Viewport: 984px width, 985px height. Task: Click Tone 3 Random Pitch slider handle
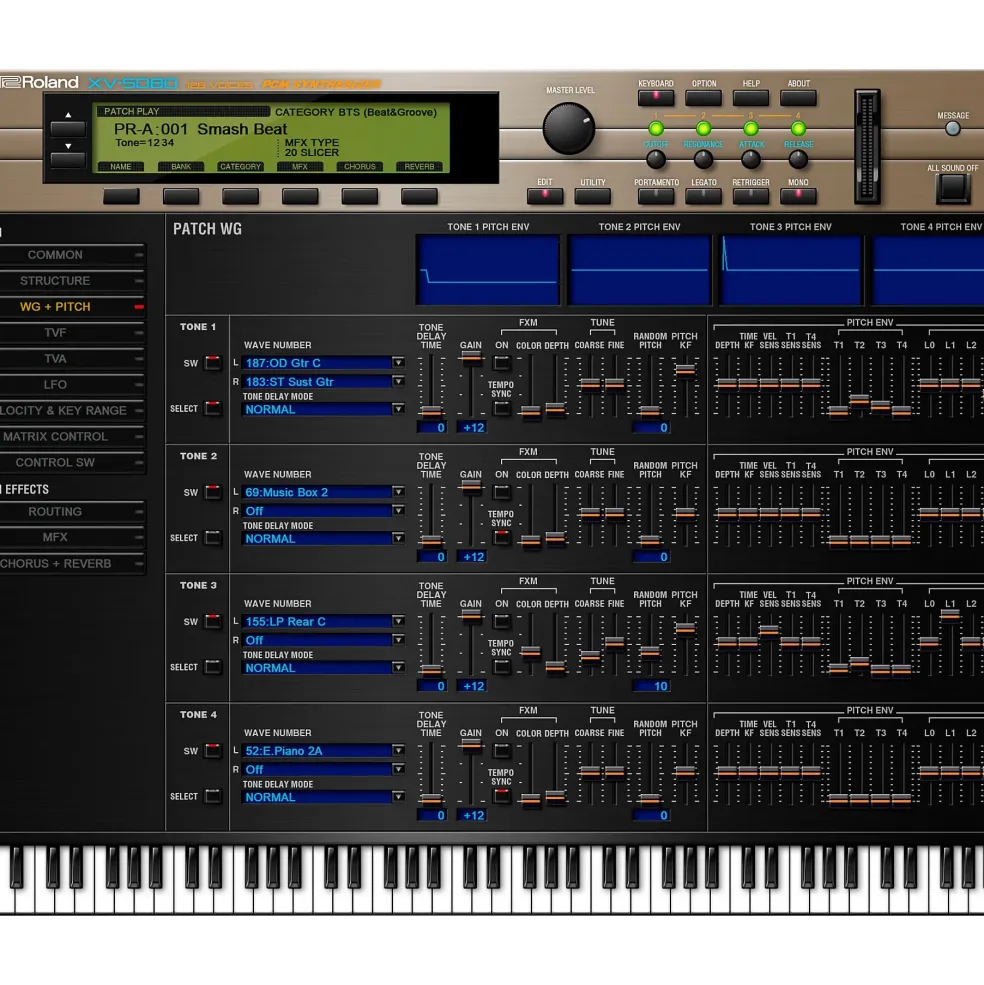(650, 651)
